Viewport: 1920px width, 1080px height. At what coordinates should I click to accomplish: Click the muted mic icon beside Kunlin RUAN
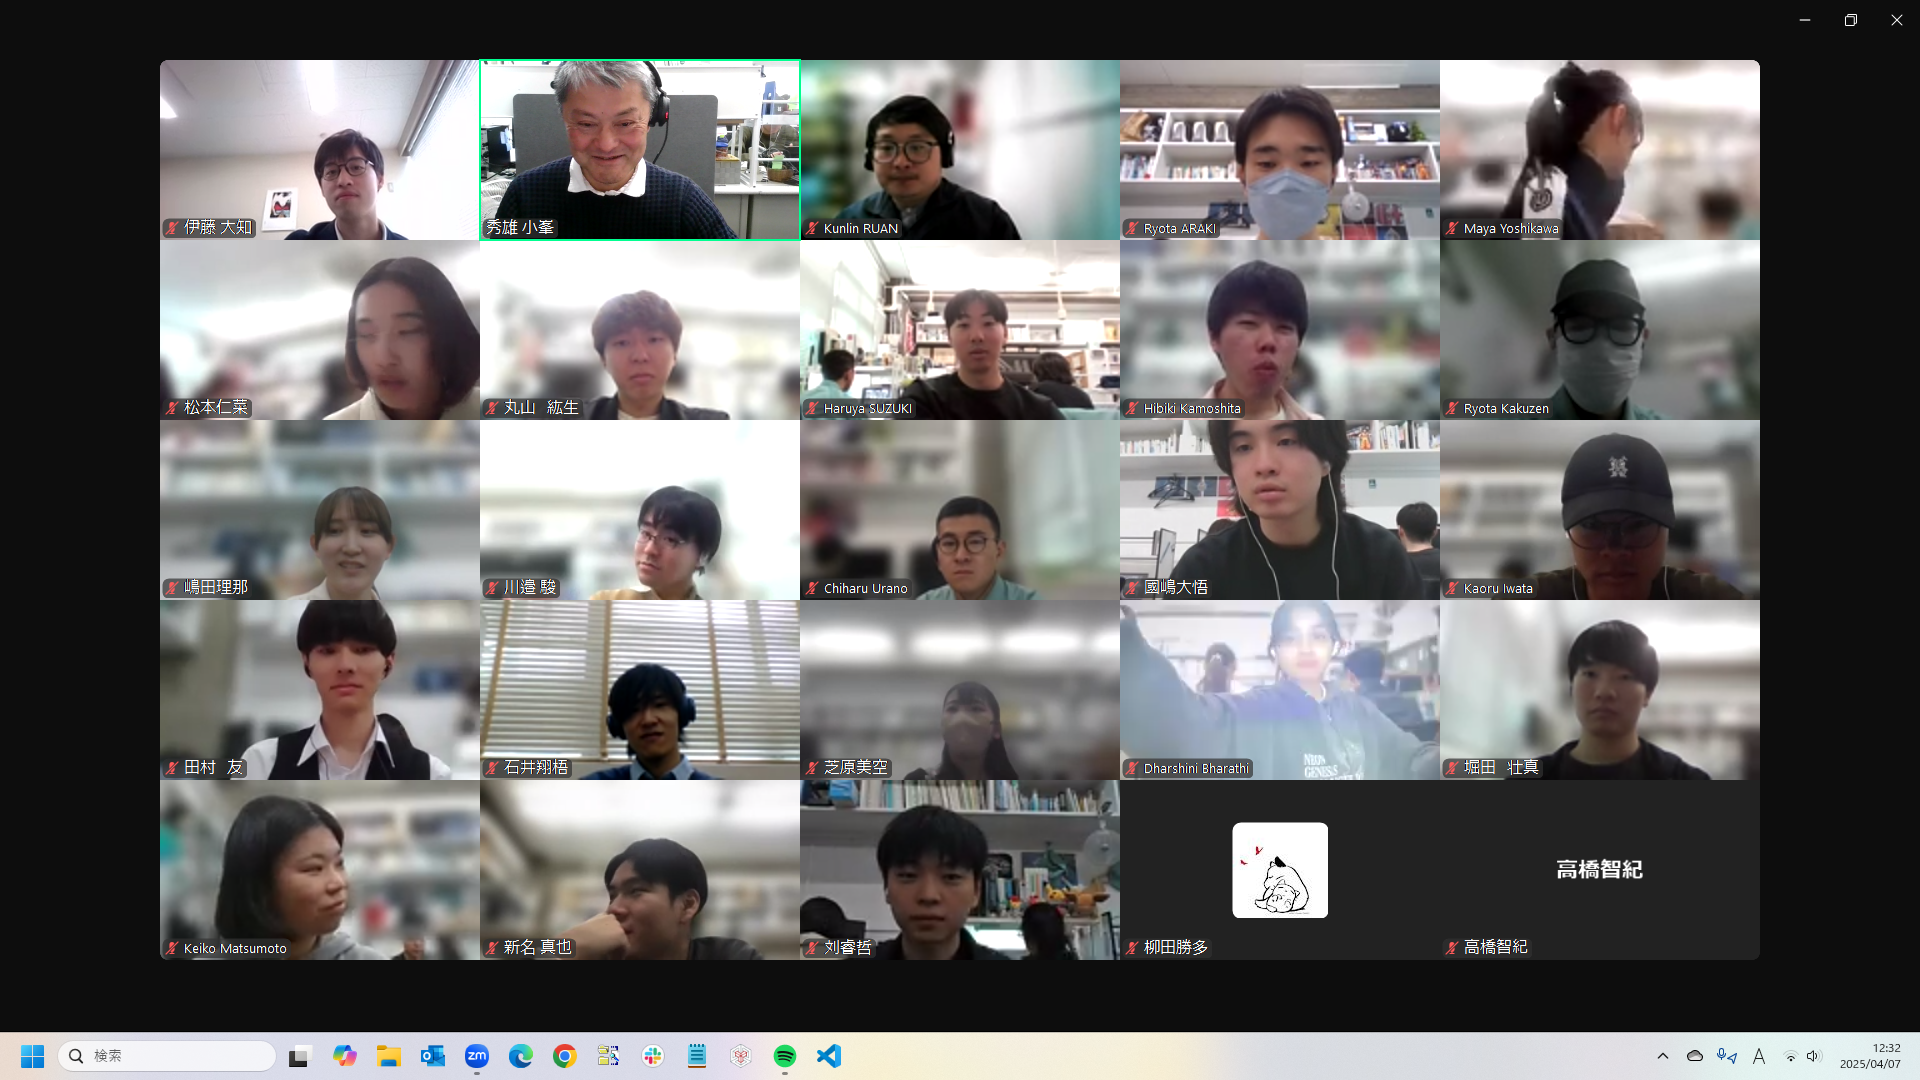coord(812,229)
